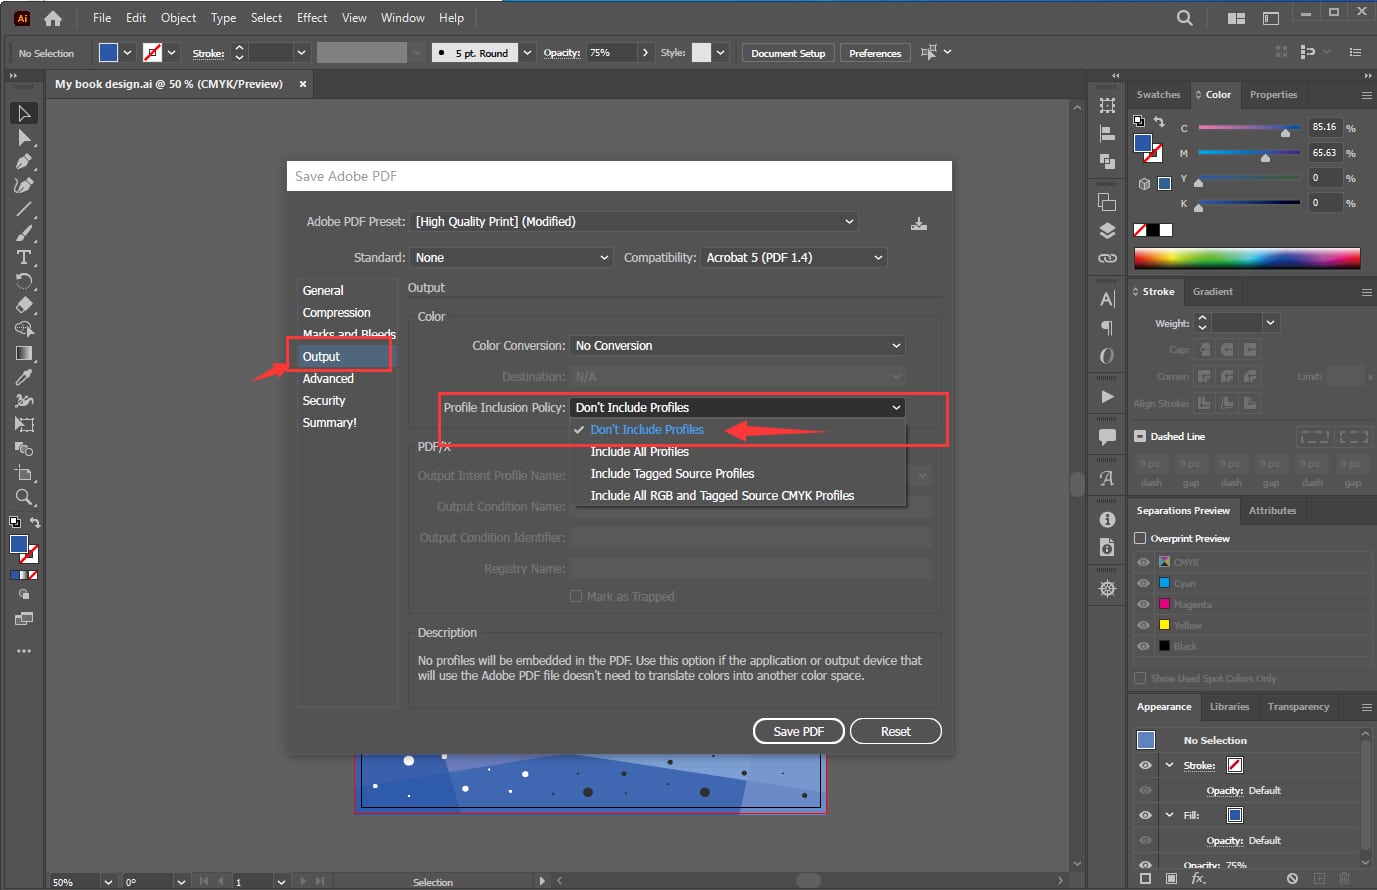The image size is (1377, 890).
Task: Activate the Zoom tool
Action: (24, 497)
